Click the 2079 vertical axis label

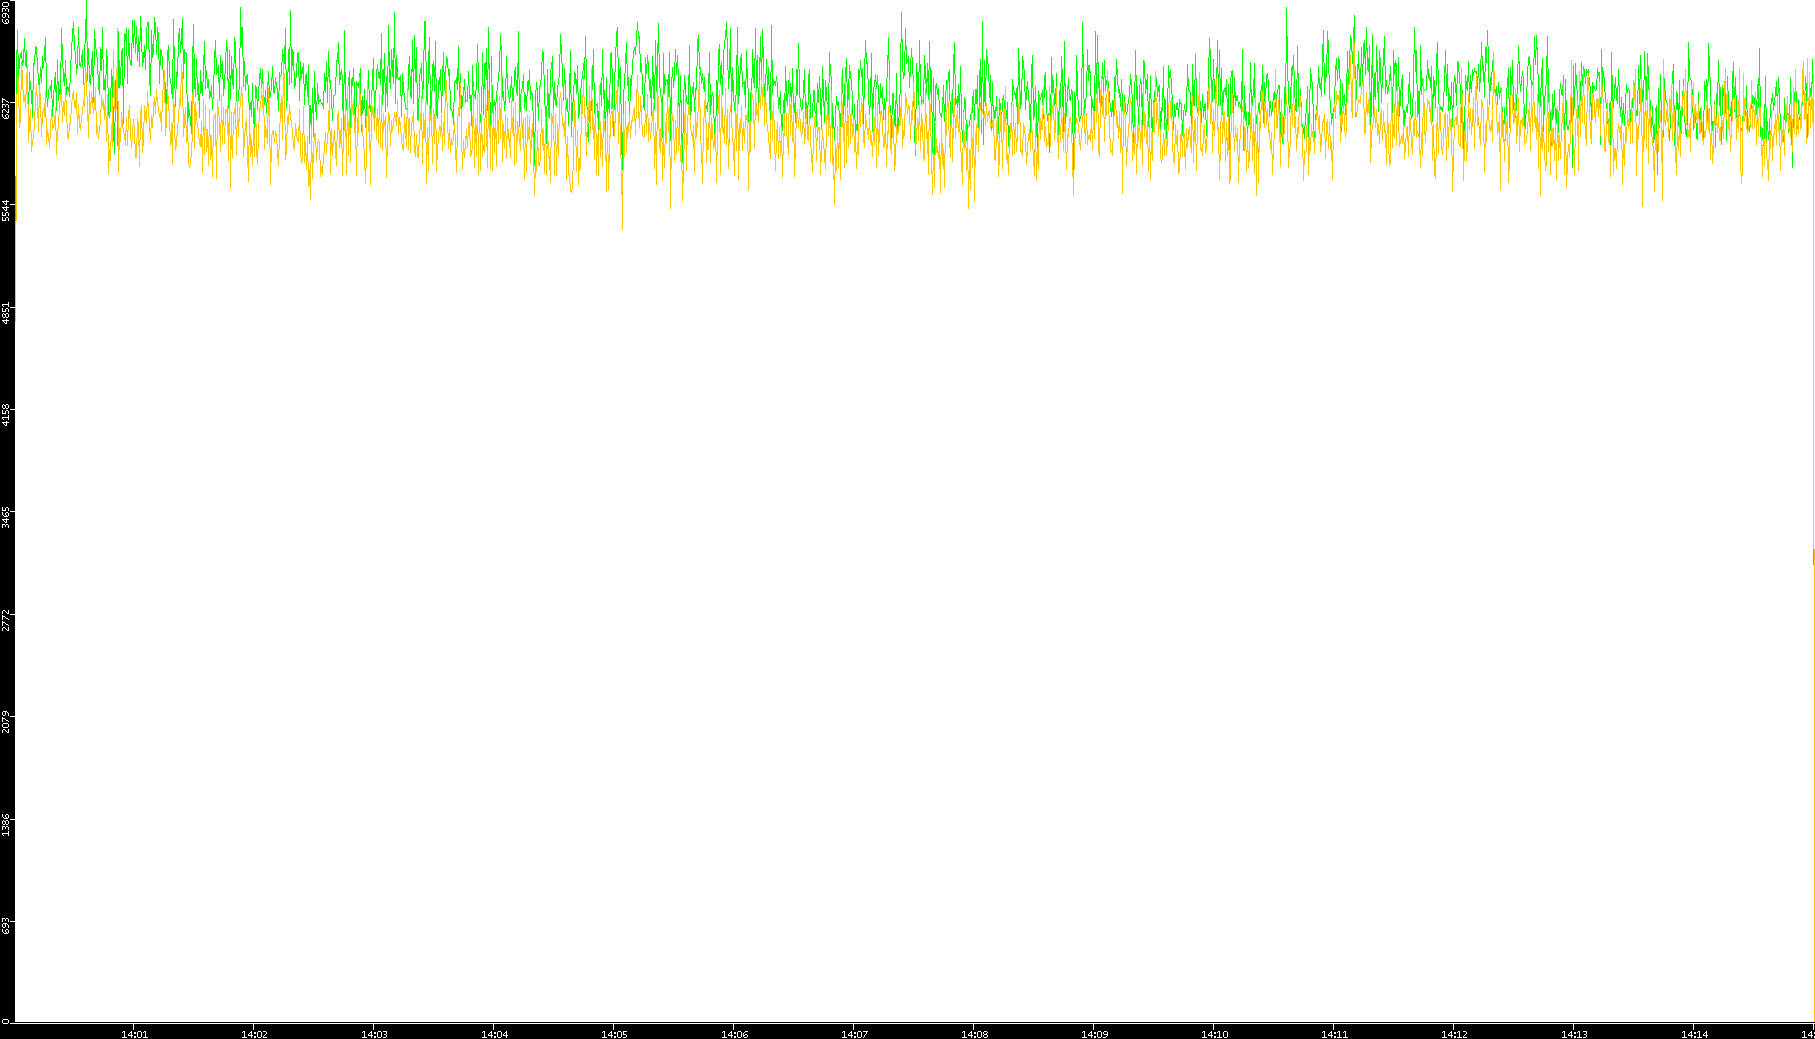click(6, 722)
